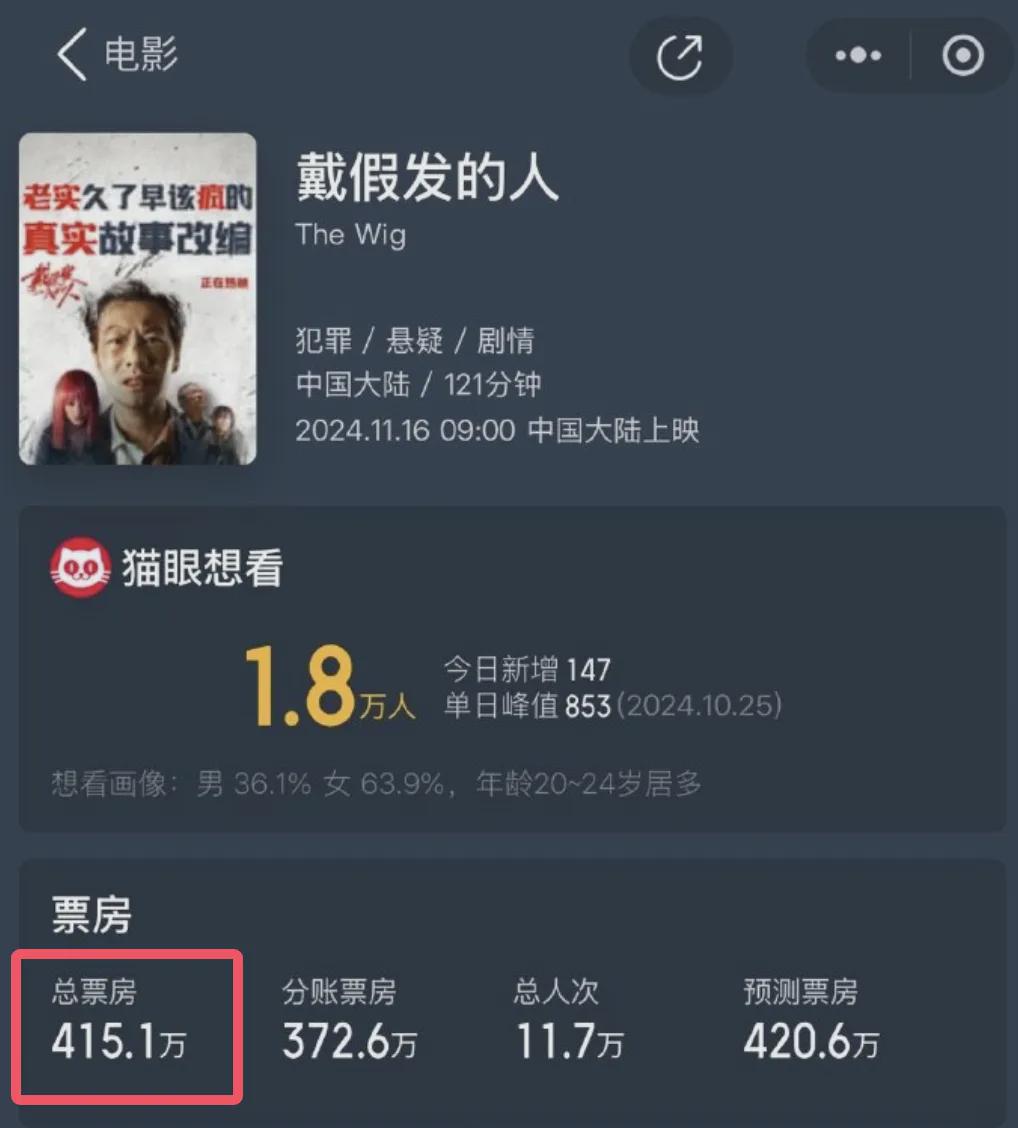1018x1128 pixels.
Task: Tap the circular target close icon
Action: (x=963, y=55)
